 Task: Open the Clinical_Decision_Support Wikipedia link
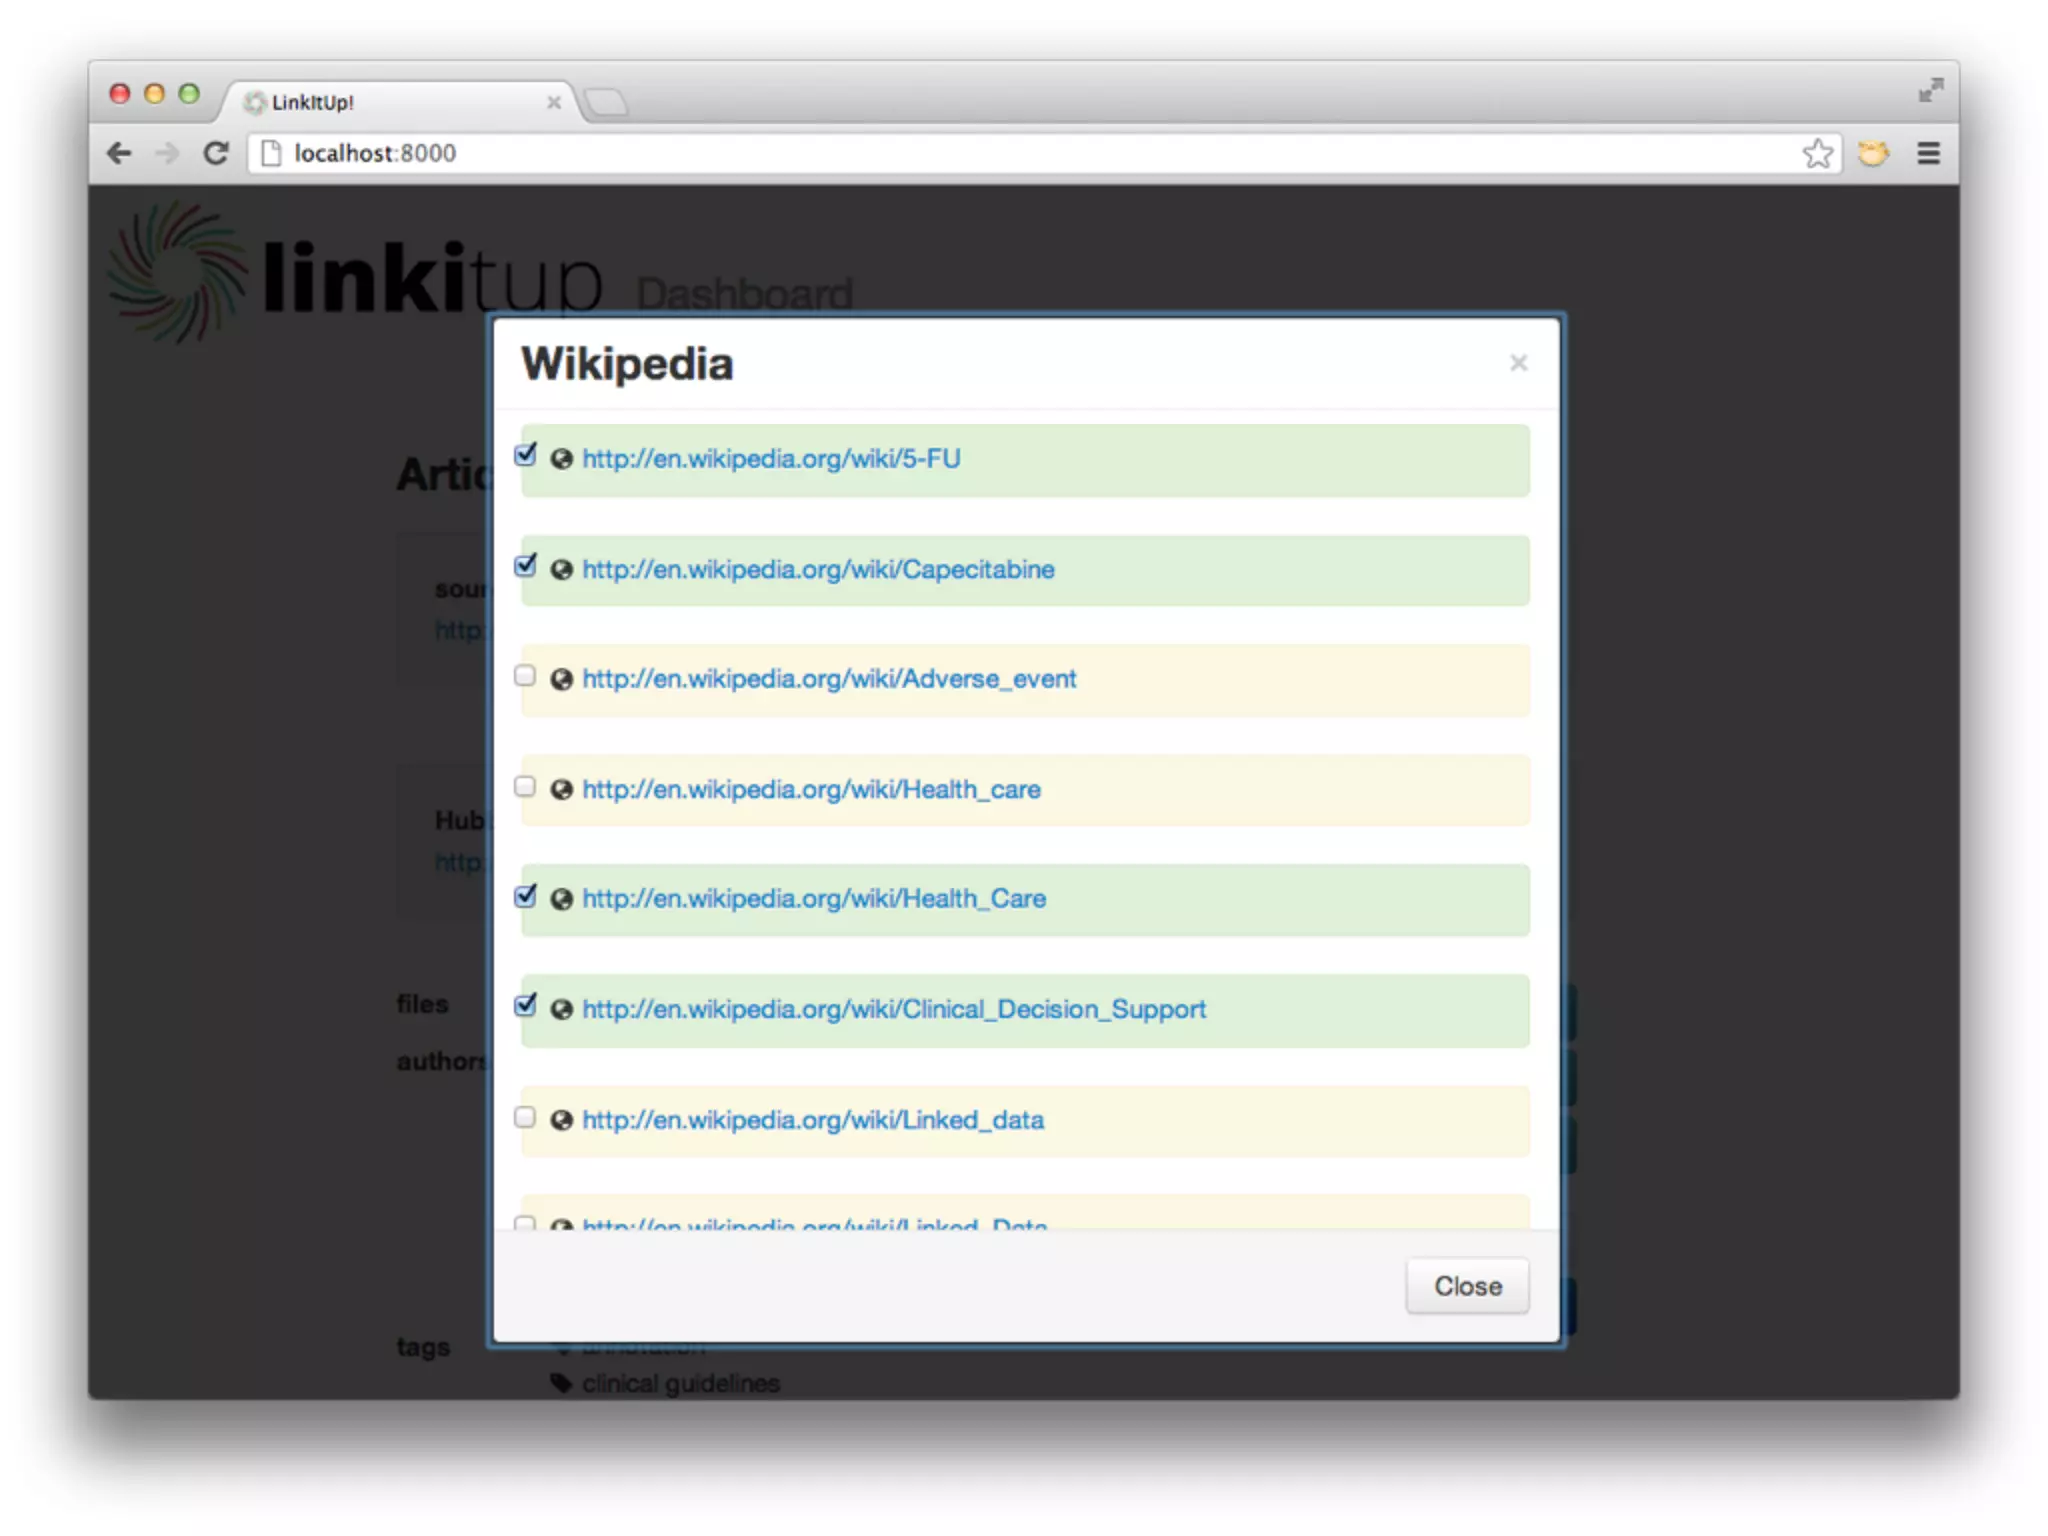pyautogui.click(x=894, y=1009)
